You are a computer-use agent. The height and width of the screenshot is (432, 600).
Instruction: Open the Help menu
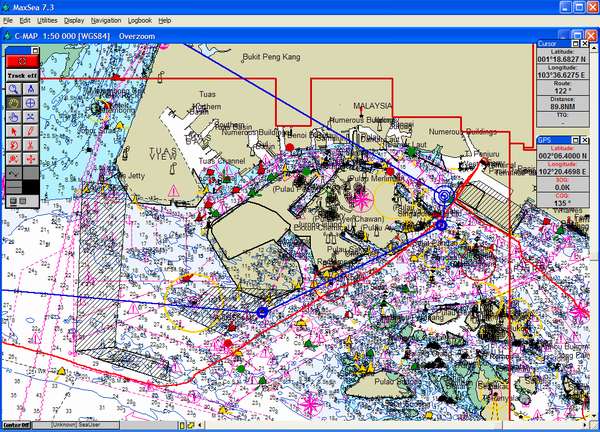coord(165,21)
